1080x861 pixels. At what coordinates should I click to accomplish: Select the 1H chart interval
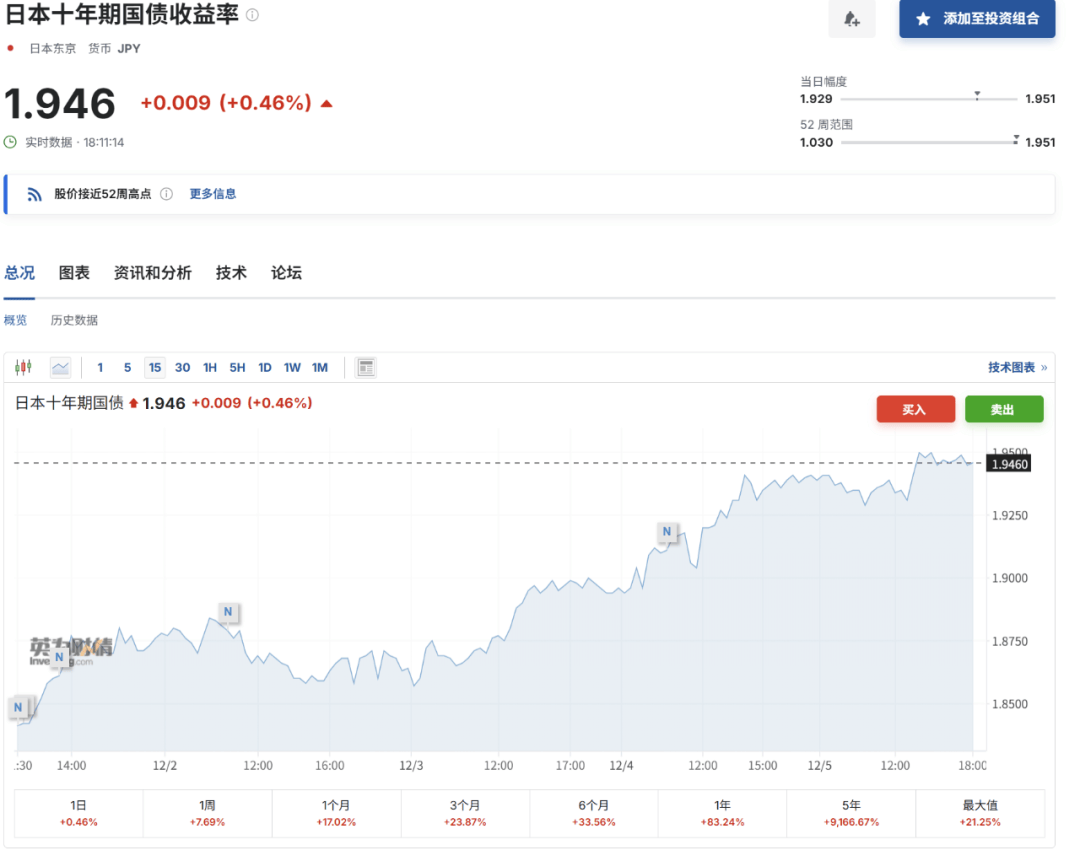click(210, 367)
